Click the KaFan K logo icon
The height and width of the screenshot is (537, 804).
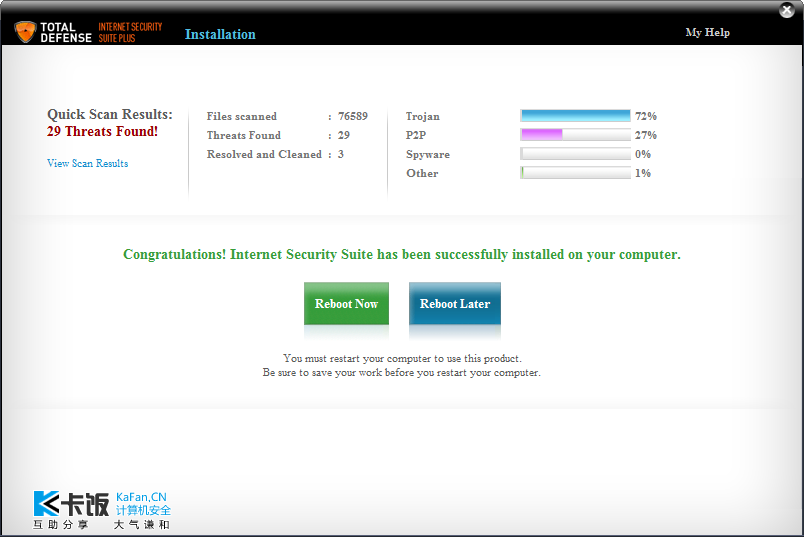[x=47, y=503]
